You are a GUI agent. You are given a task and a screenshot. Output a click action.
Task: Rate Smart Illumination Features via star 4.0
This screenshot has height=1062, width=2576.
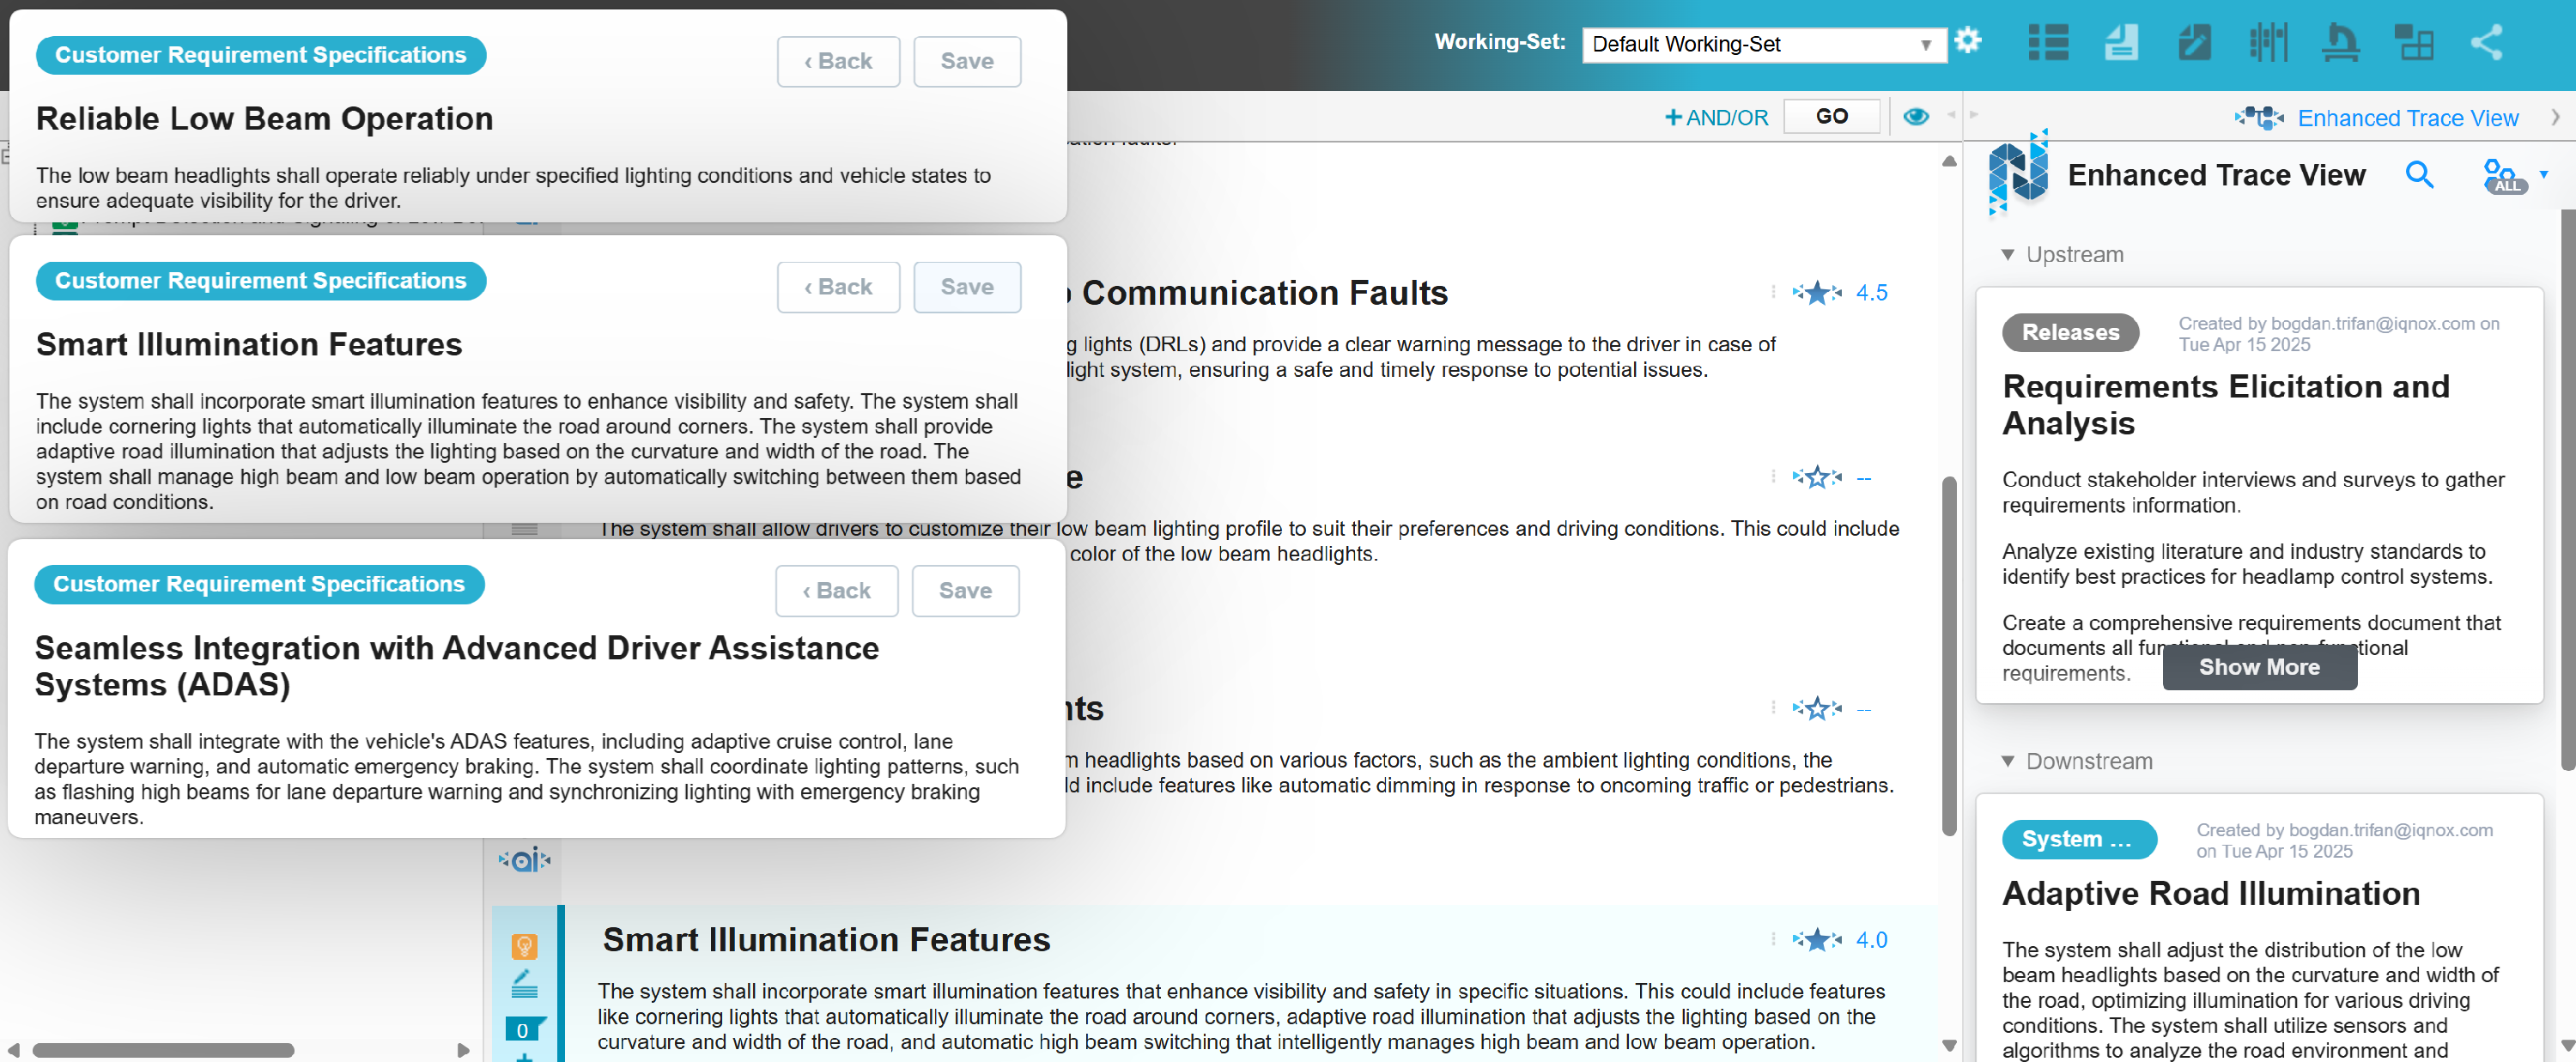coord(1817,939)
